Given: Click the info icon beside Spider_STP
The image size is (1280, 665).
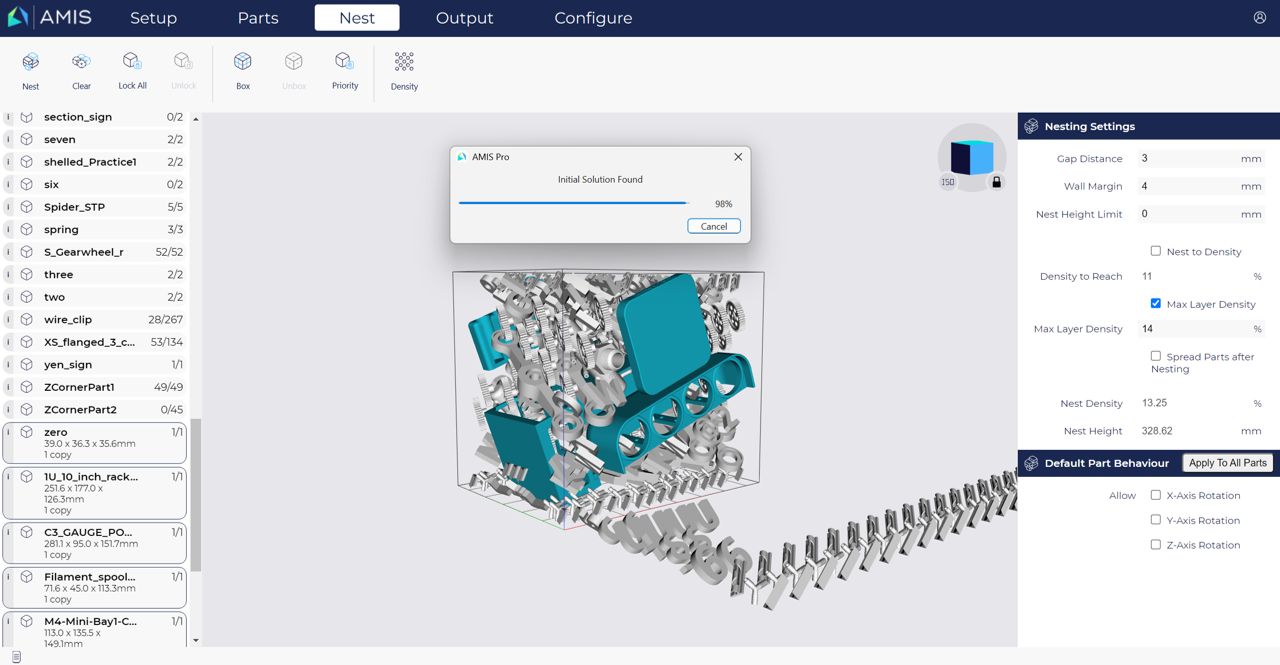Looking at the screenshot, I should click(x=9, y=207).
